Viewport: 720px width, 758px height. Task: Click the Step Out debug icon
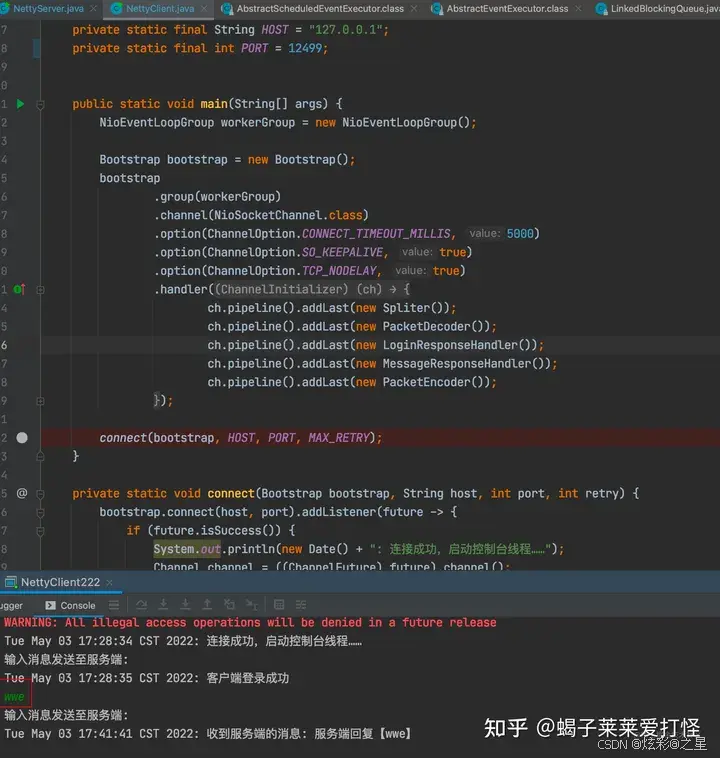(x=207, y=605)
